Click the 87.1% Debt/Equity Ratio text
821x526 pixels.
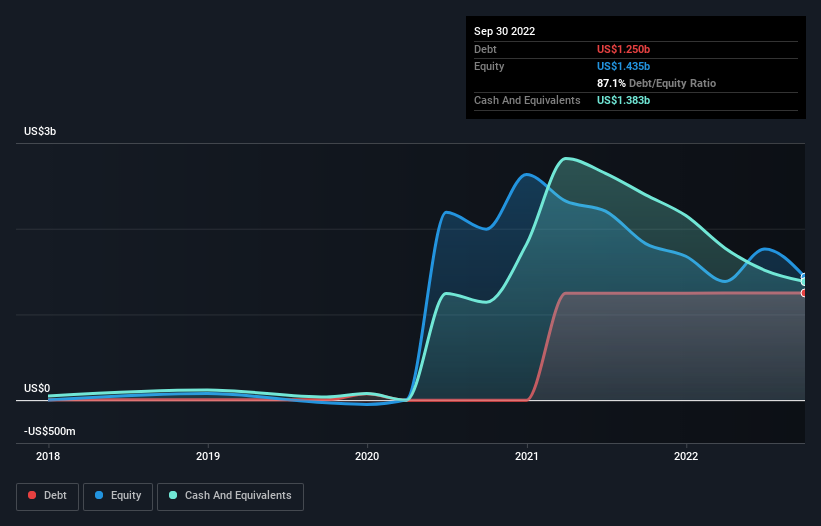pyautogui.click(x=657, y=83)
